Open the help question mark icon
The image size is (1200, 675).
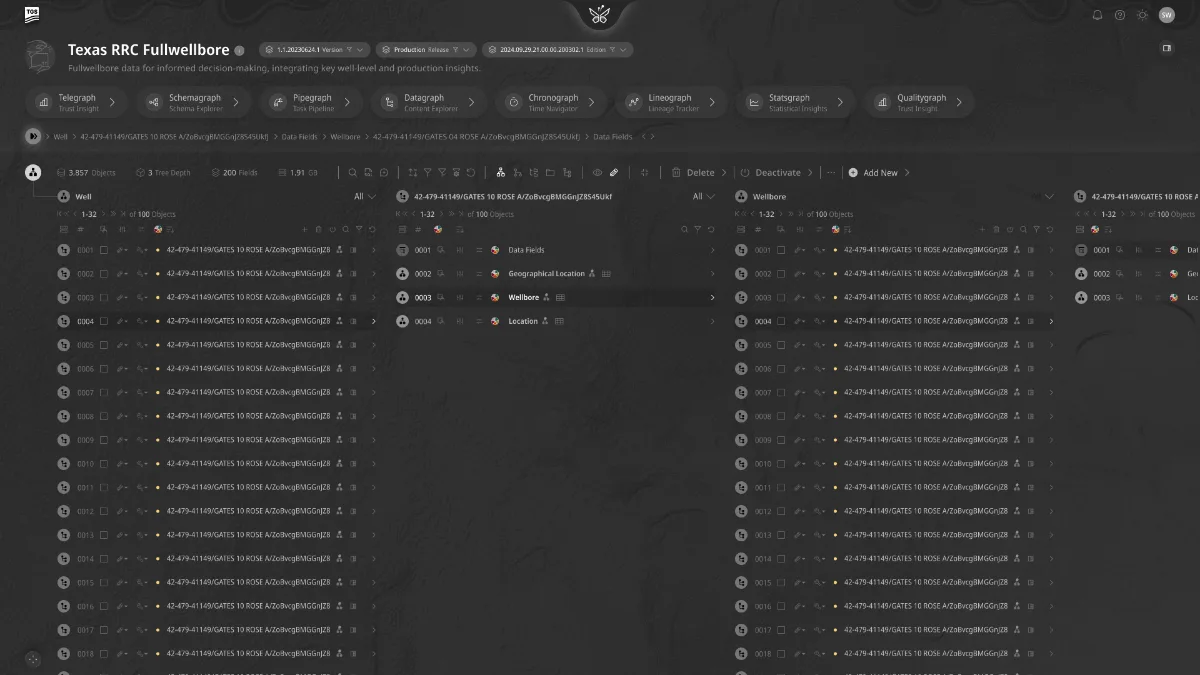click(1120, 15)
